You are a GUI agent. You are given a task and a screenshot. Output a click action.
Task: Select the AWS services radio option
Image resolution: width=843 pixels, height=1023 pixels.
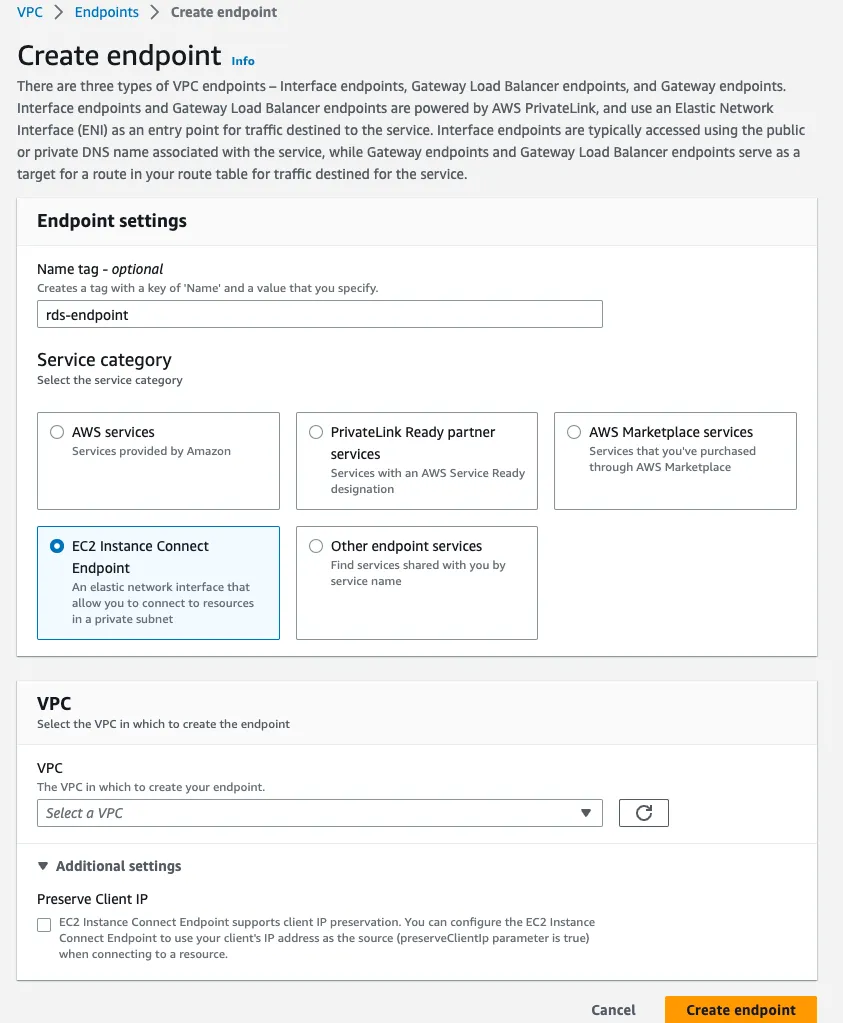coord(58,433)
